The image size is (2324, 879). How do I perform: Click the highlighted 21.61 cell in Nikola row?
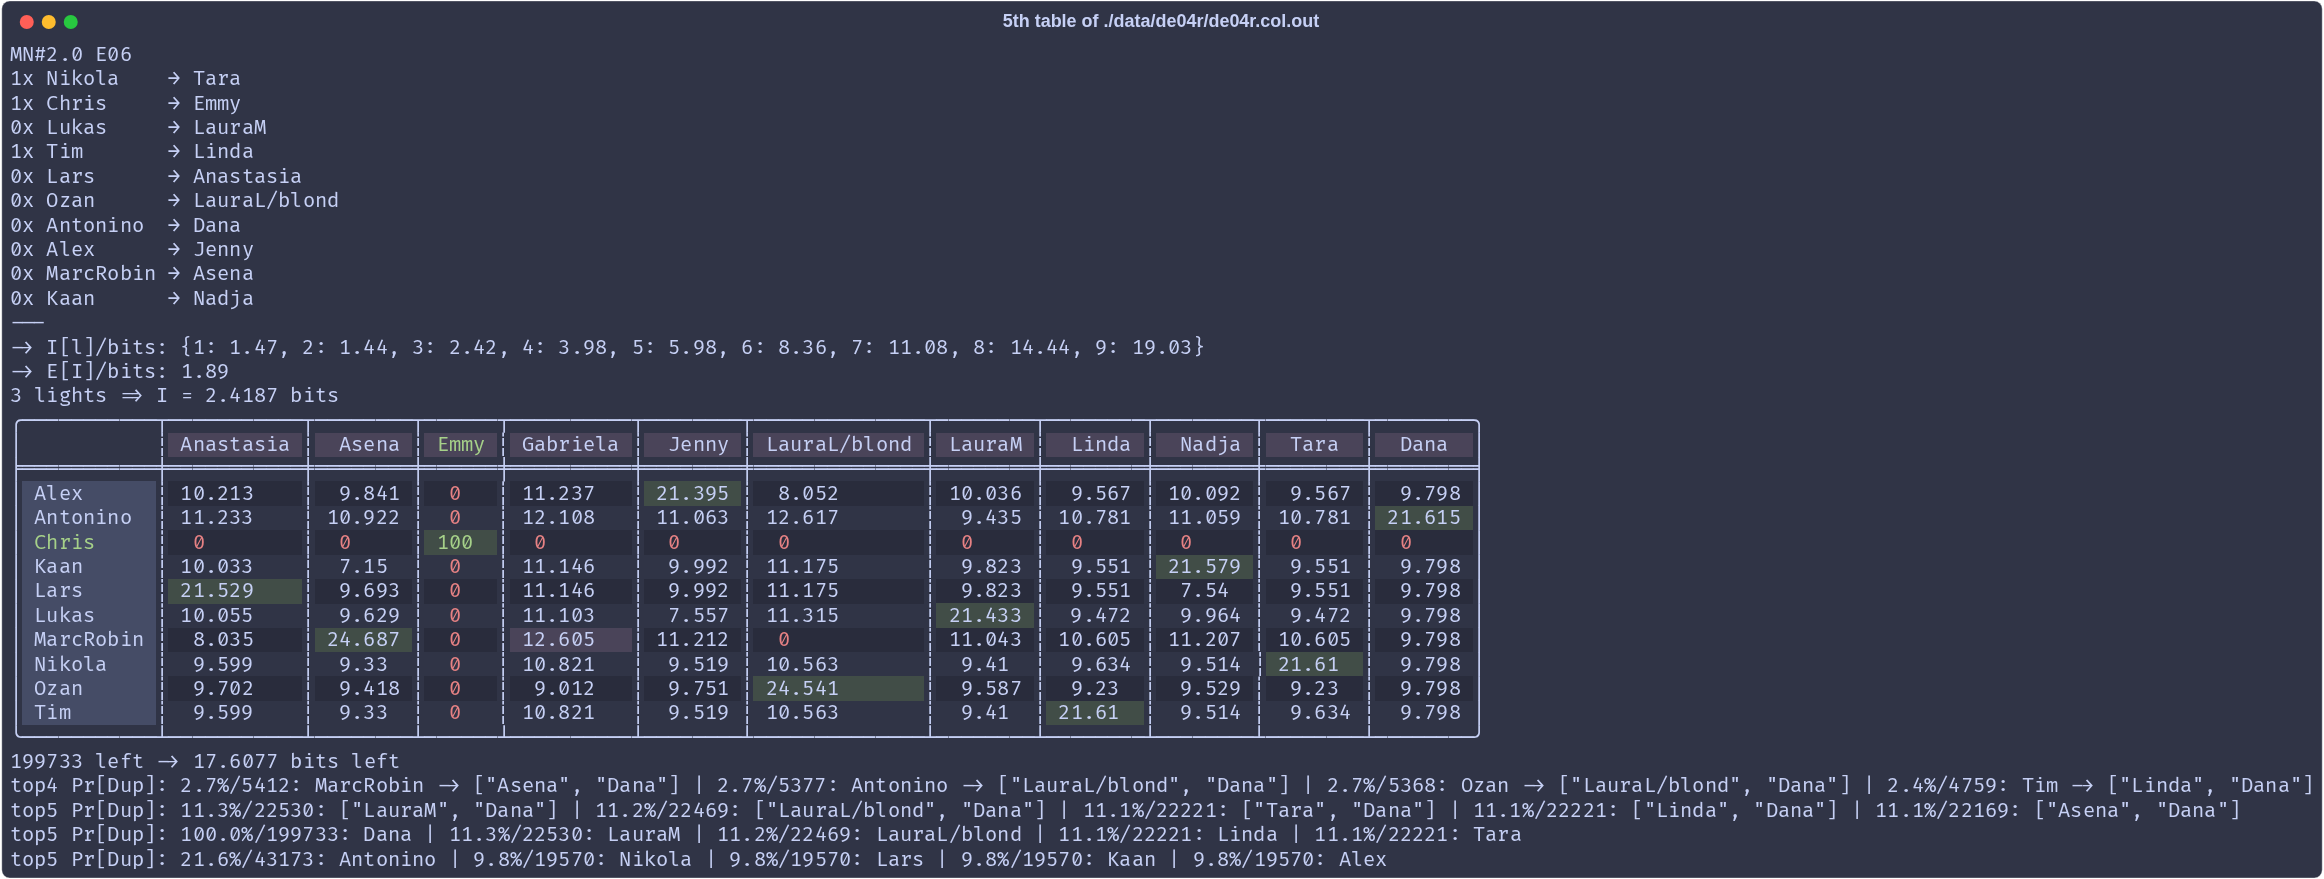[x=1314, y=664]
